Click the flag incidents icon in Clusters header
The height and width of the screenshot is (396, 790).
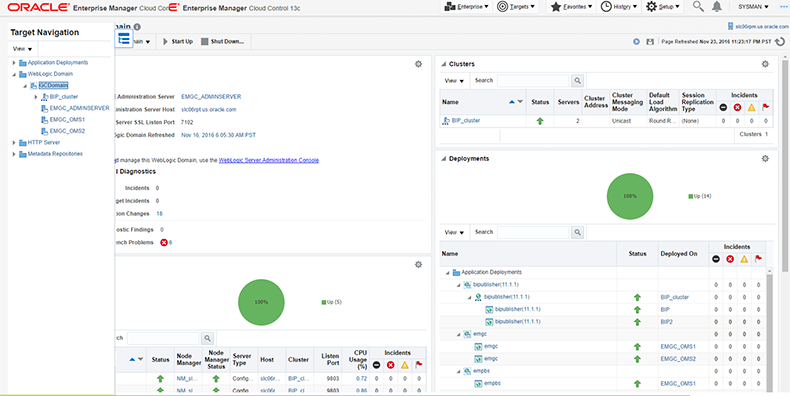(765, 107)
